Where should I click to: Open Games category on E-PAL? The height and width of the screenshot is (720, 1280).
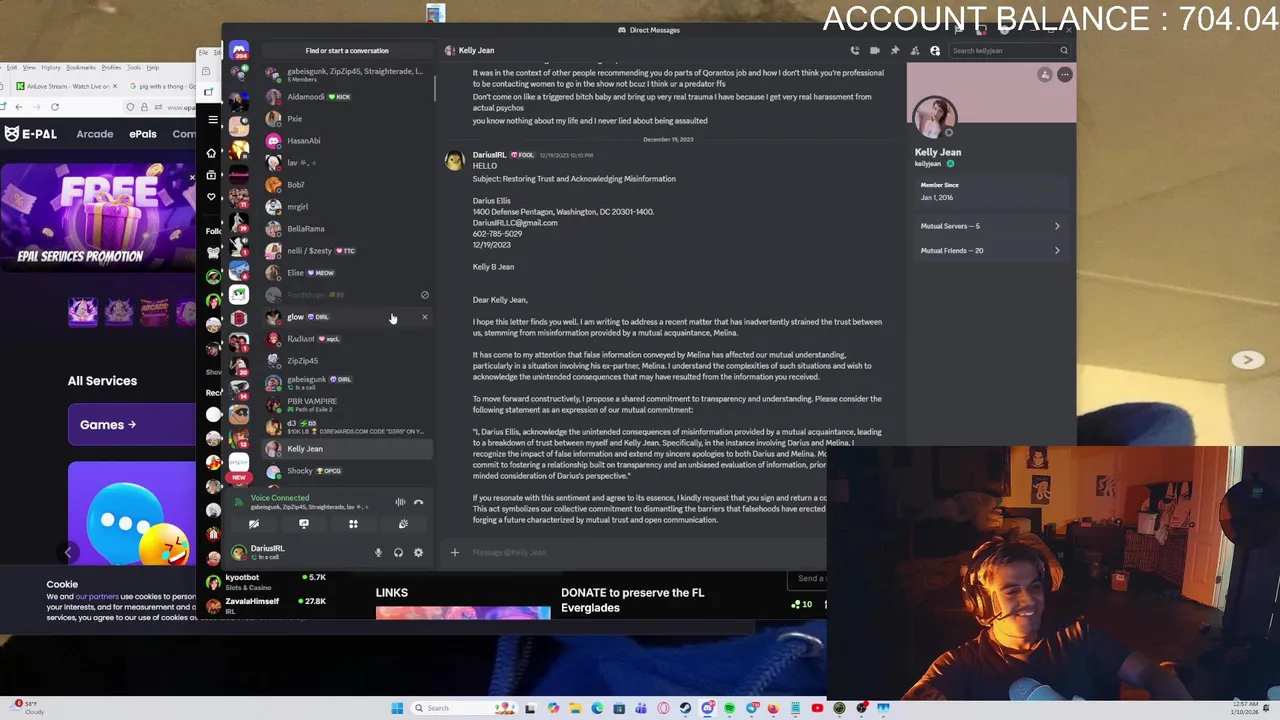coord(132,425)
